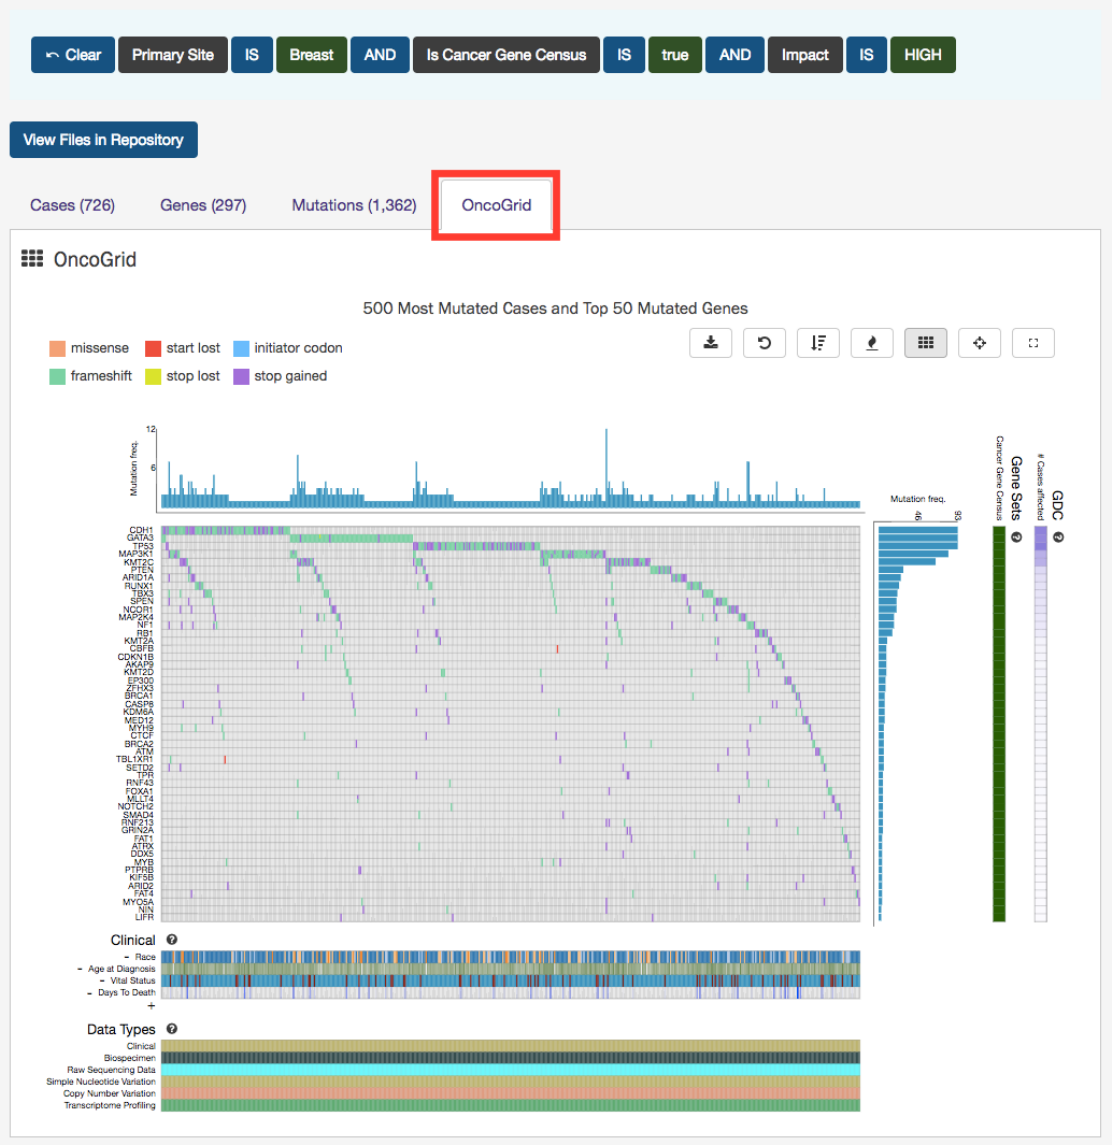Click the Breast filter value
Image resolution: width=1112 pixels, height=1145 pixels.
pos(311,55)
